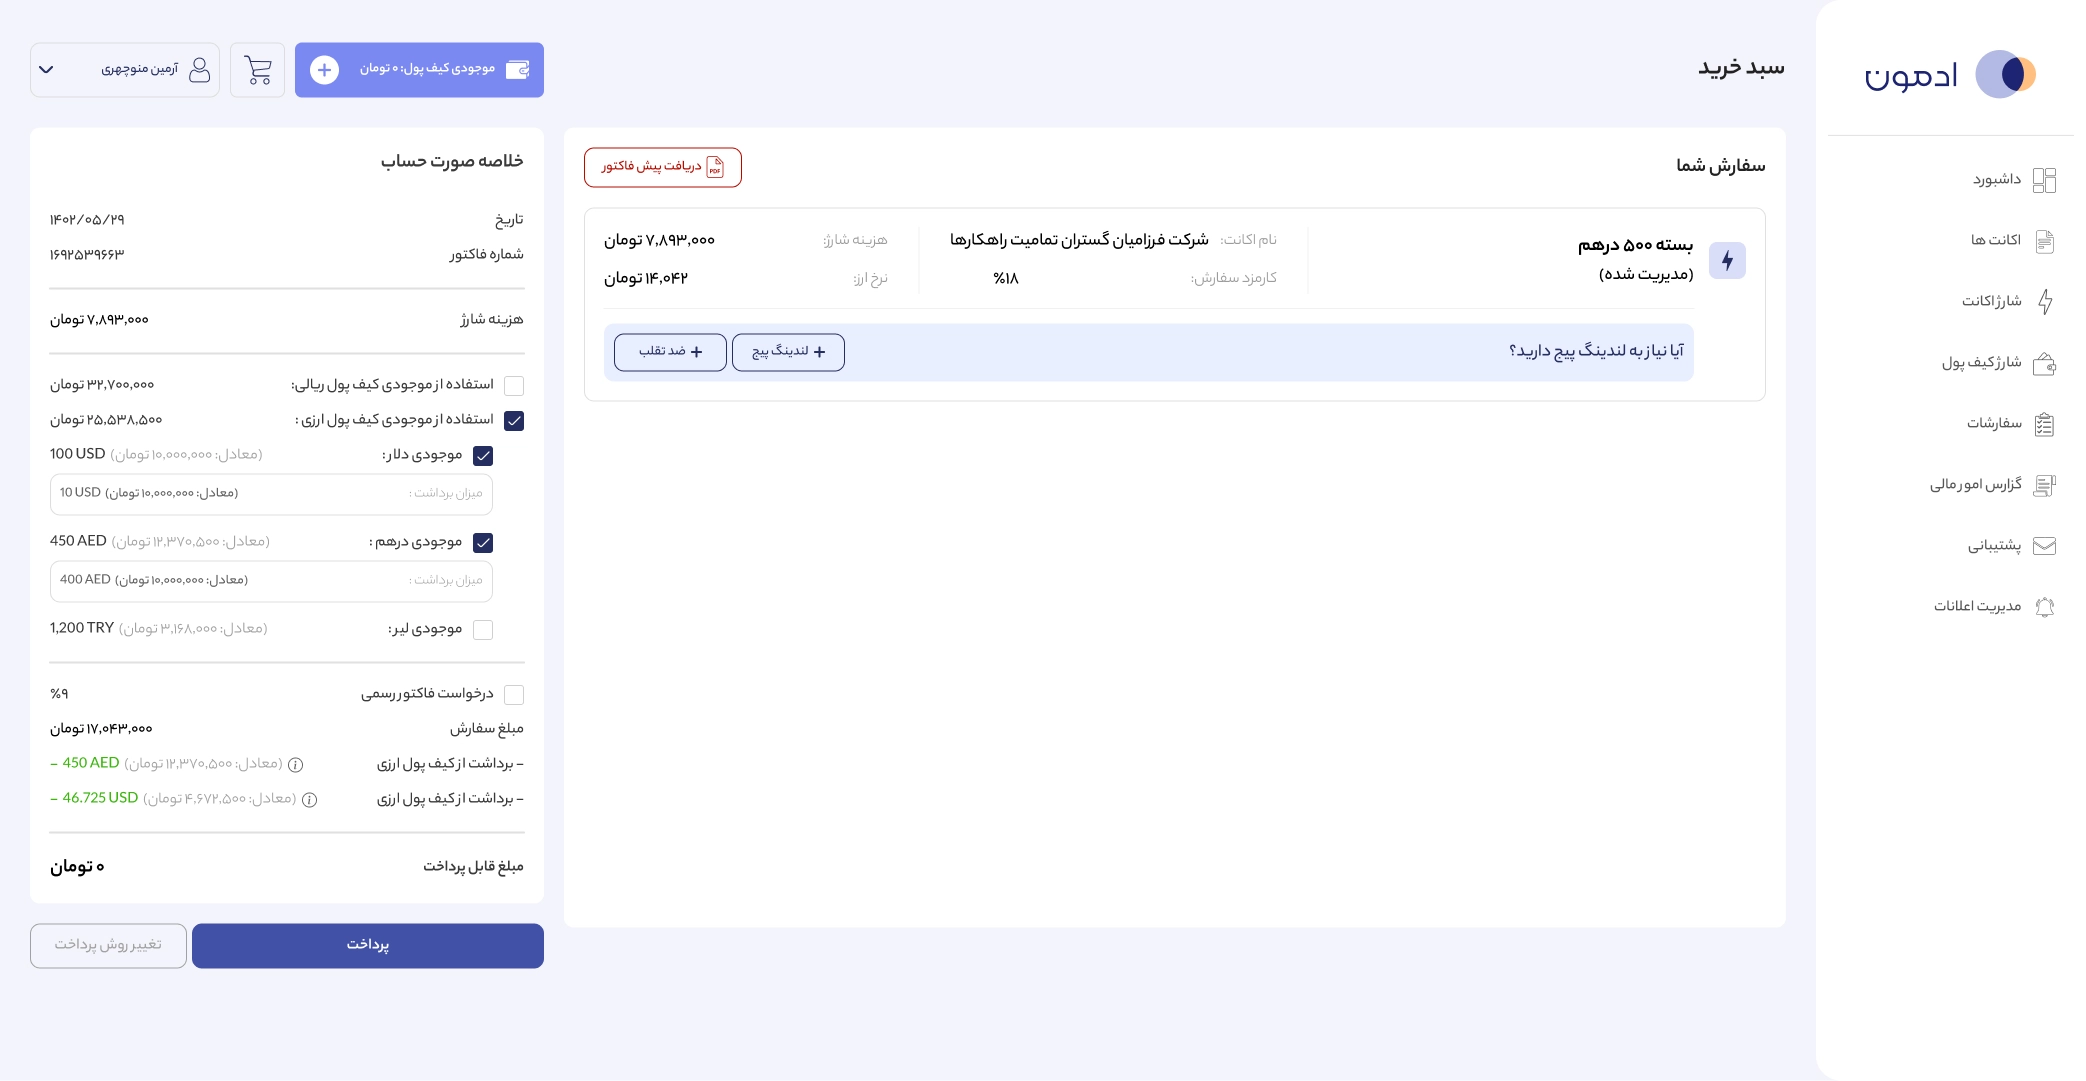Click the bell icon for مدیریت اعلانات

2045,607
